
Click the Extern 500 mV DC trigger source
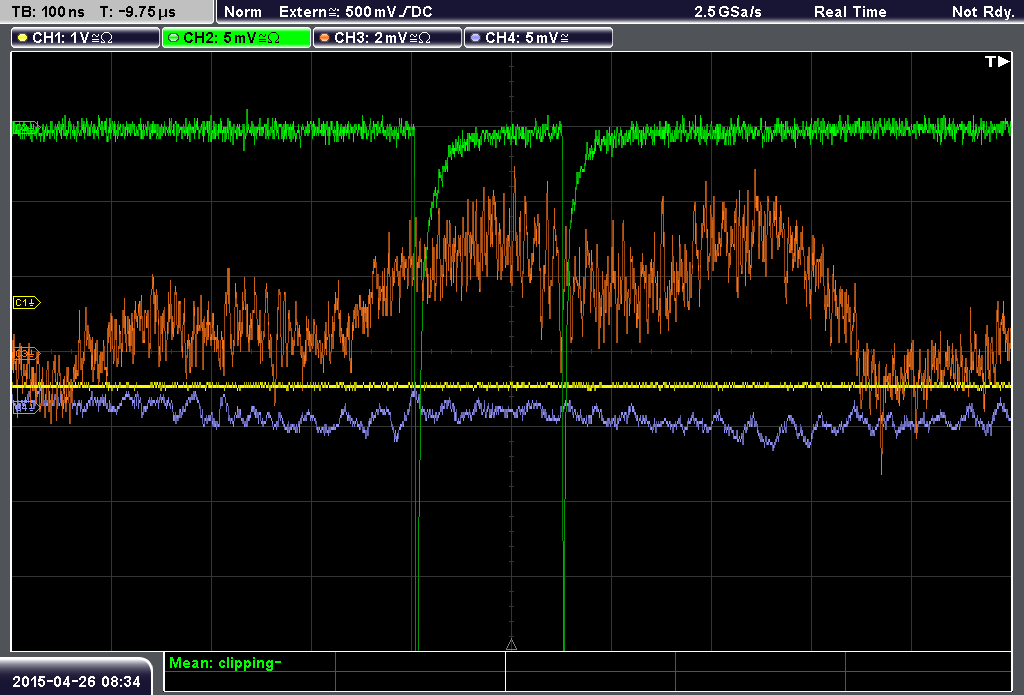coord(355,12)
